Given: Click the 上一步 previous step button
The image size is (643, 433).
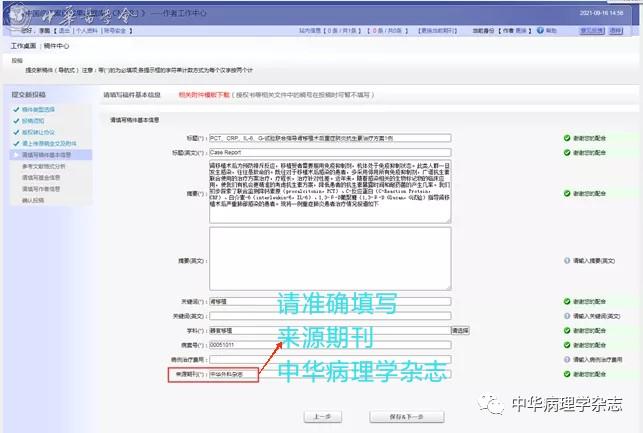Looking at the screenshot, I should click(322, 417).
